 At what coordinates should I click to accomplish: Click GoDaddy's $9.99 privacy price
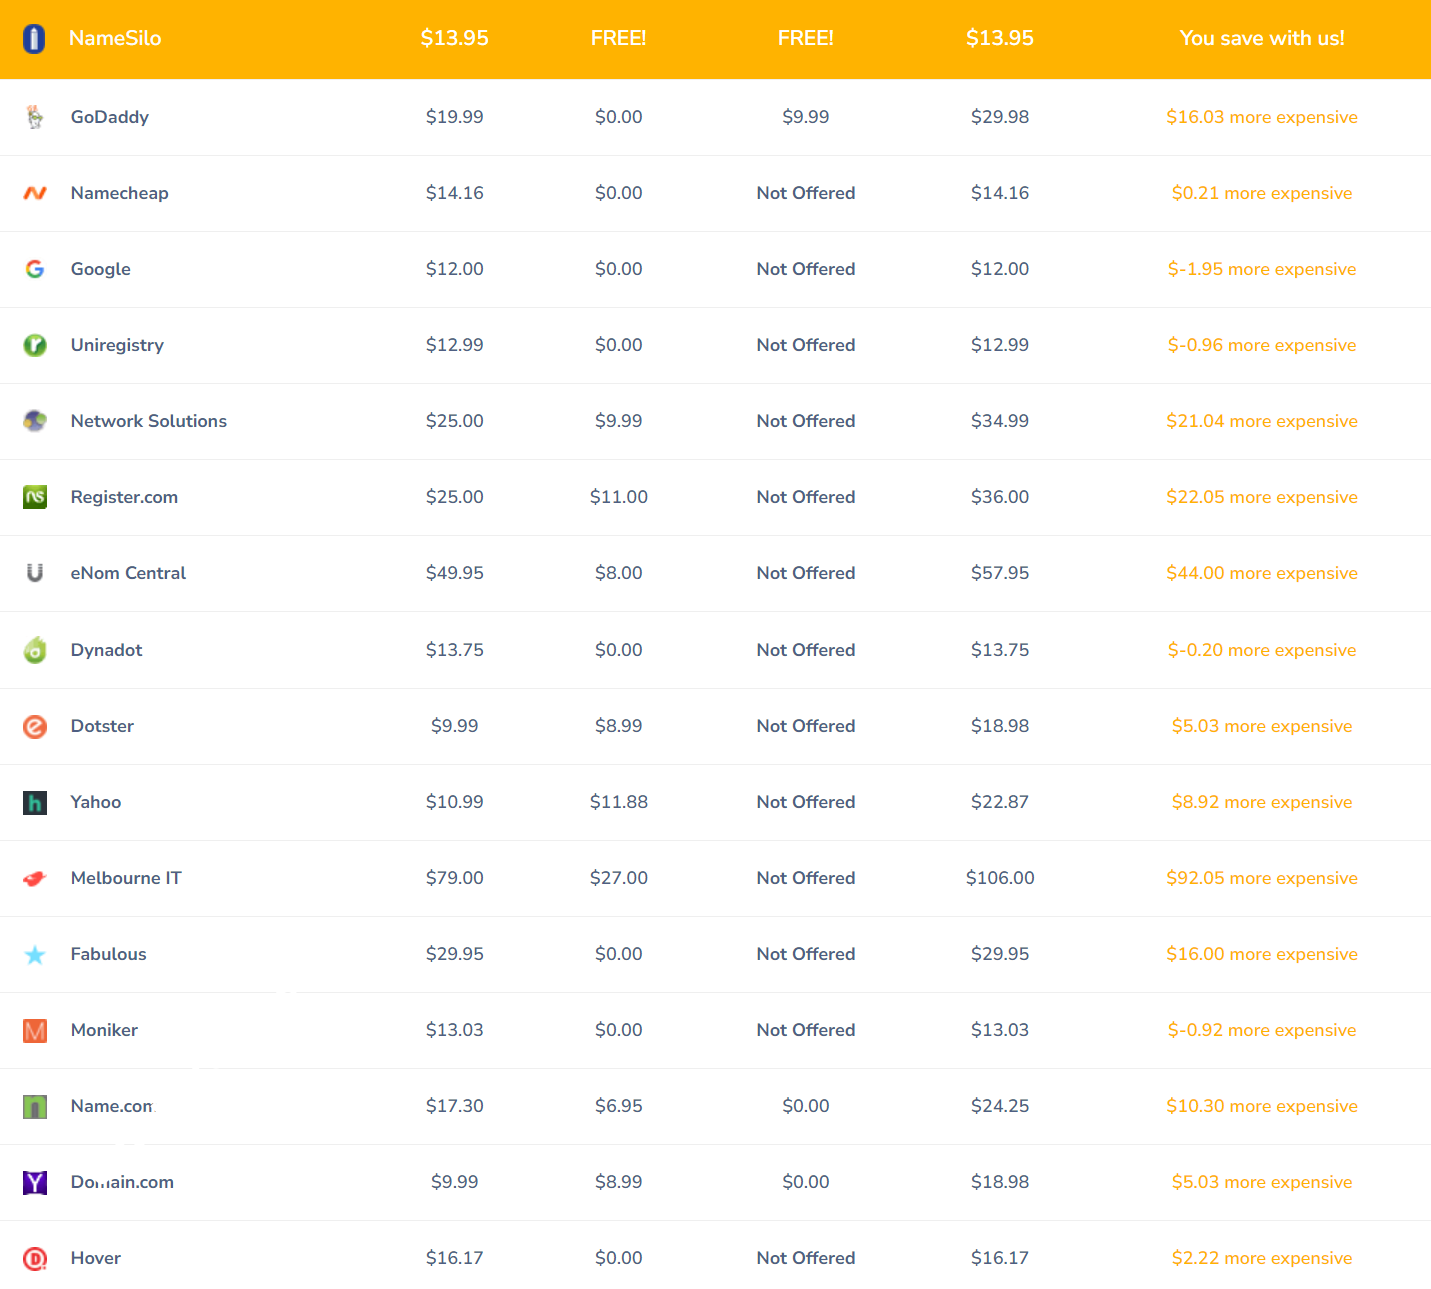point(805,117)
